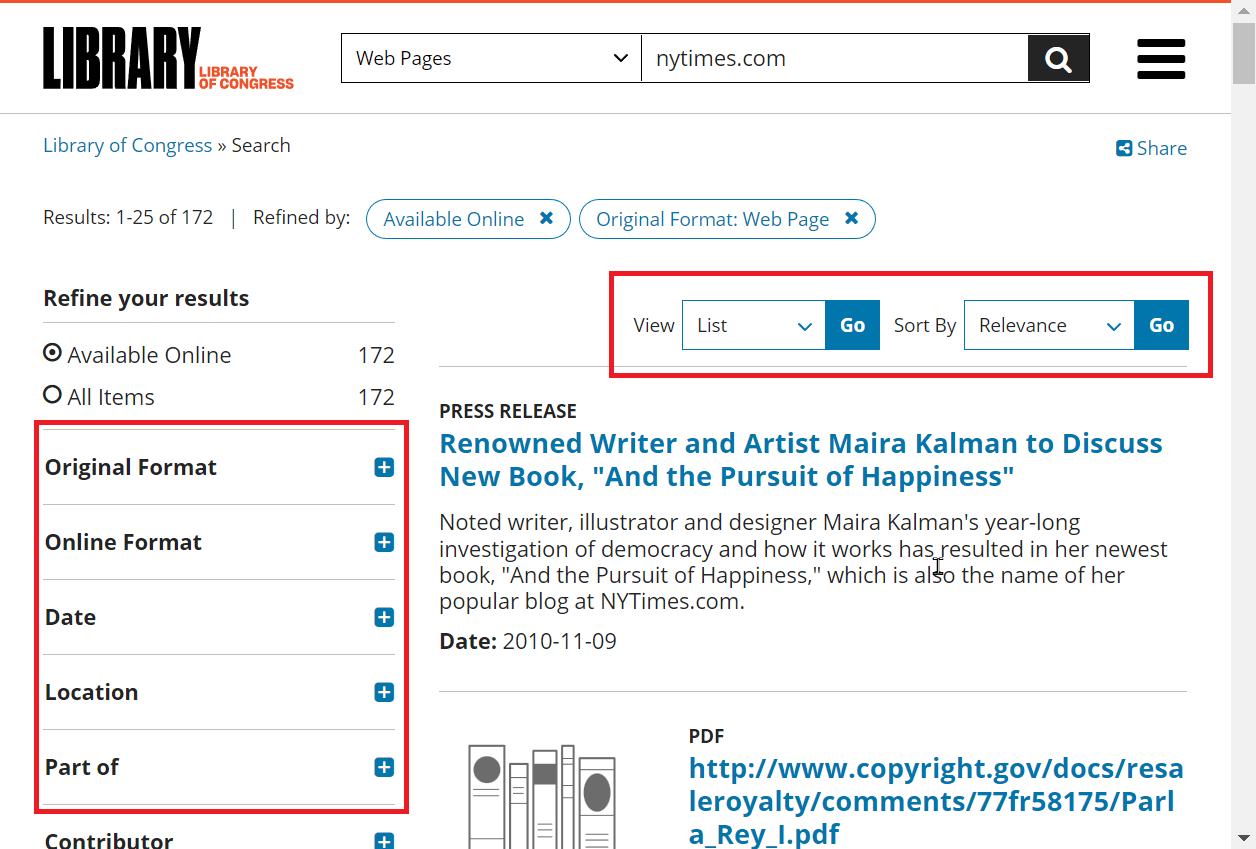Remove the Original Format: Web Page filter

[851, 218]
